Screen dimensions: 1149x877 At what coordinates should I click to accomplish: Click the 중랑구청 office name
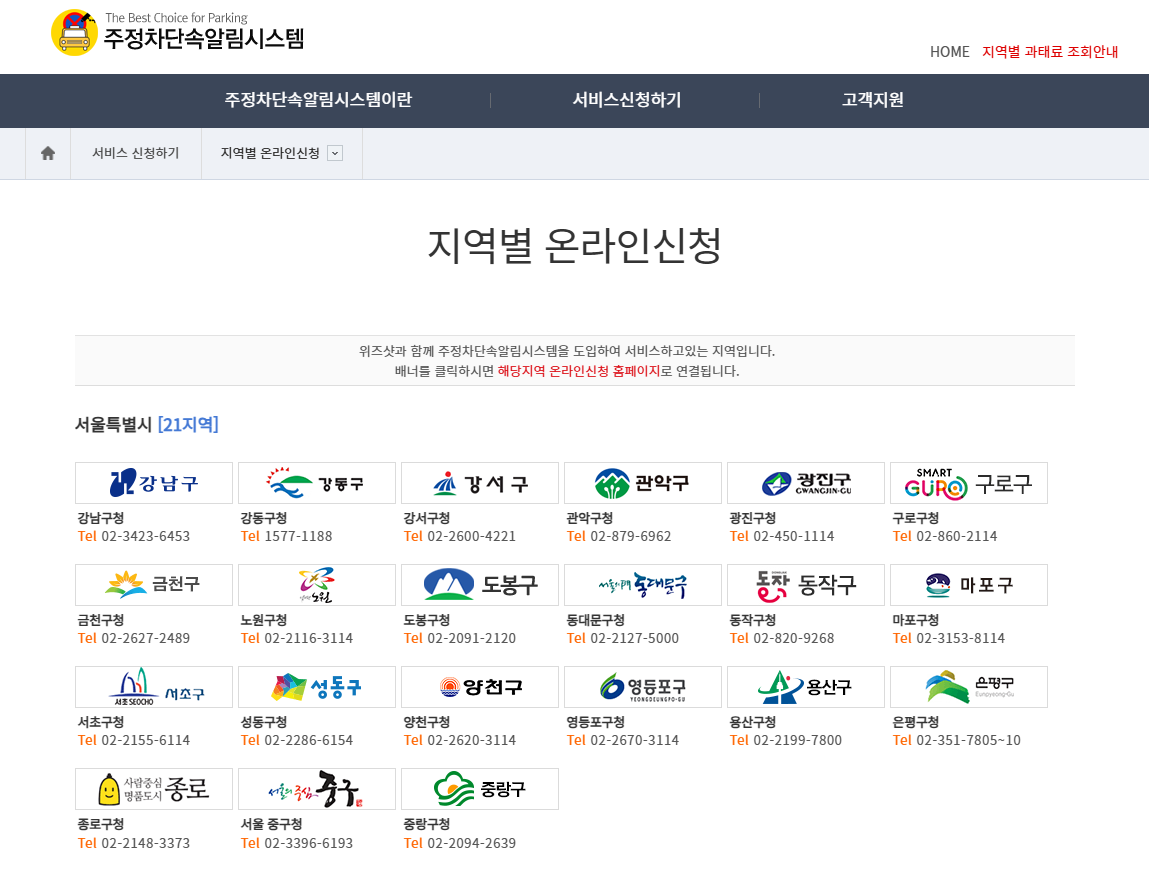click(426, 824)
